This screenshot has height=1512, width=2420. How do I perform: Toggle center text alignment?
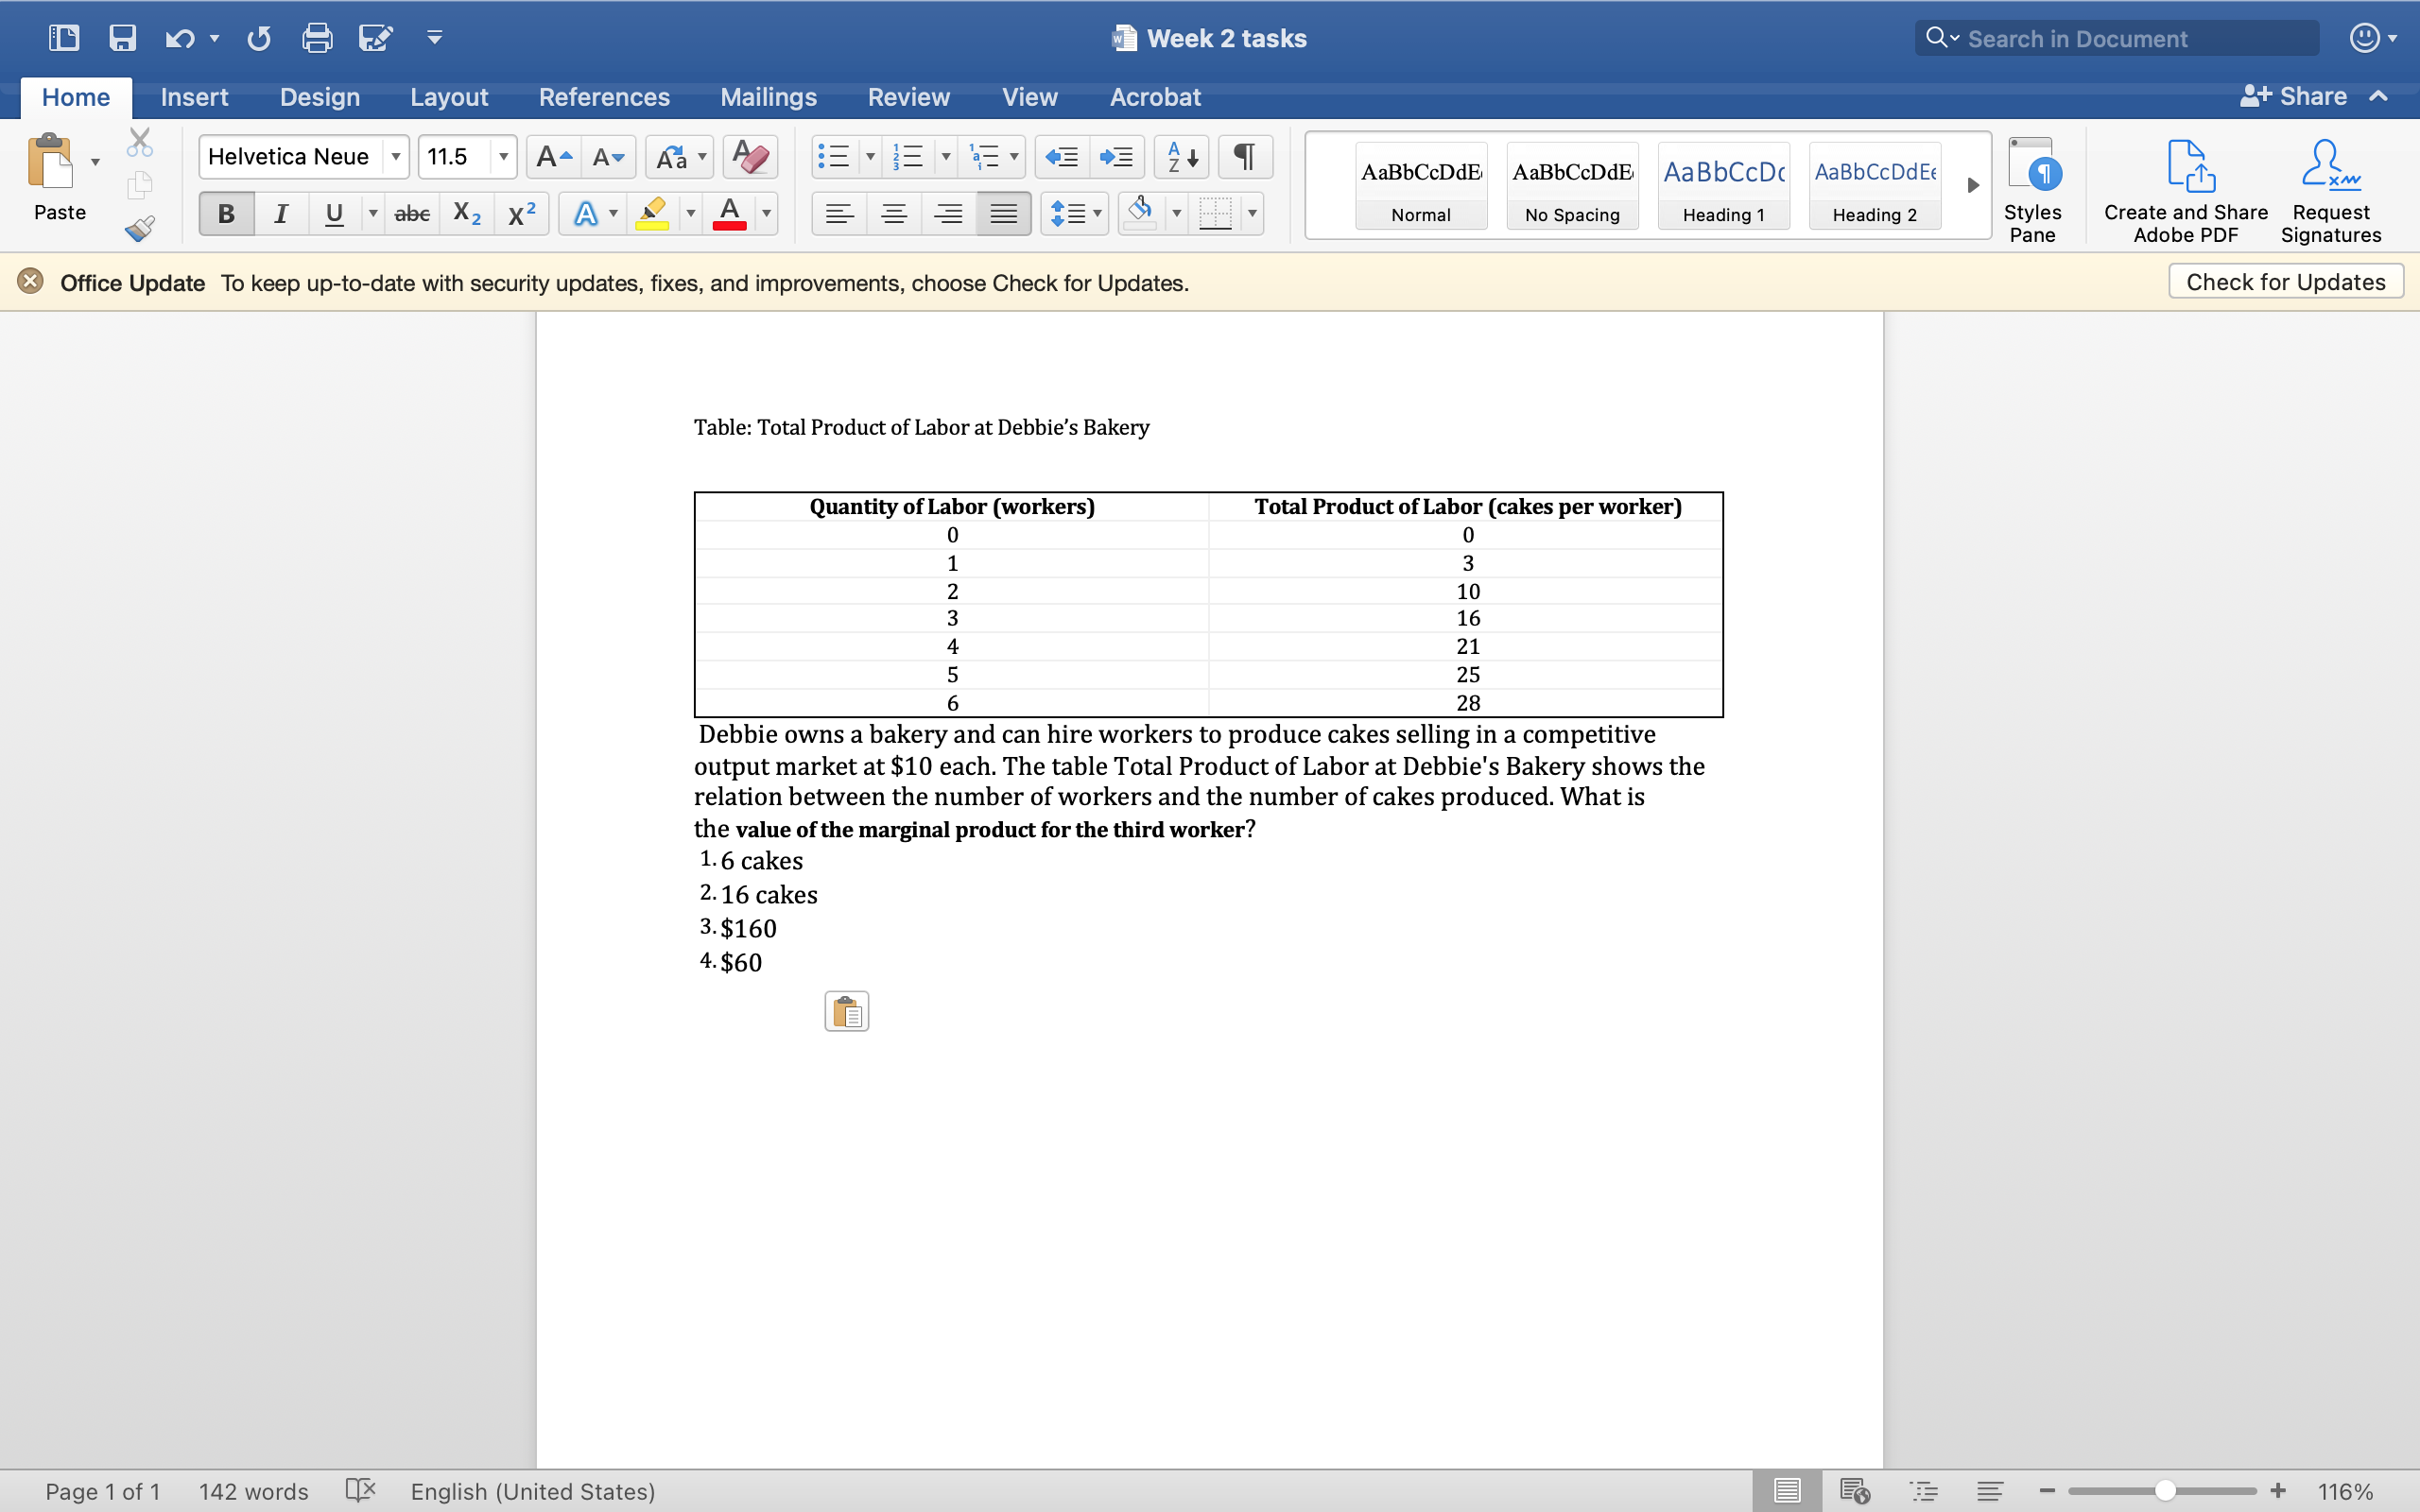tap(894, 212)
